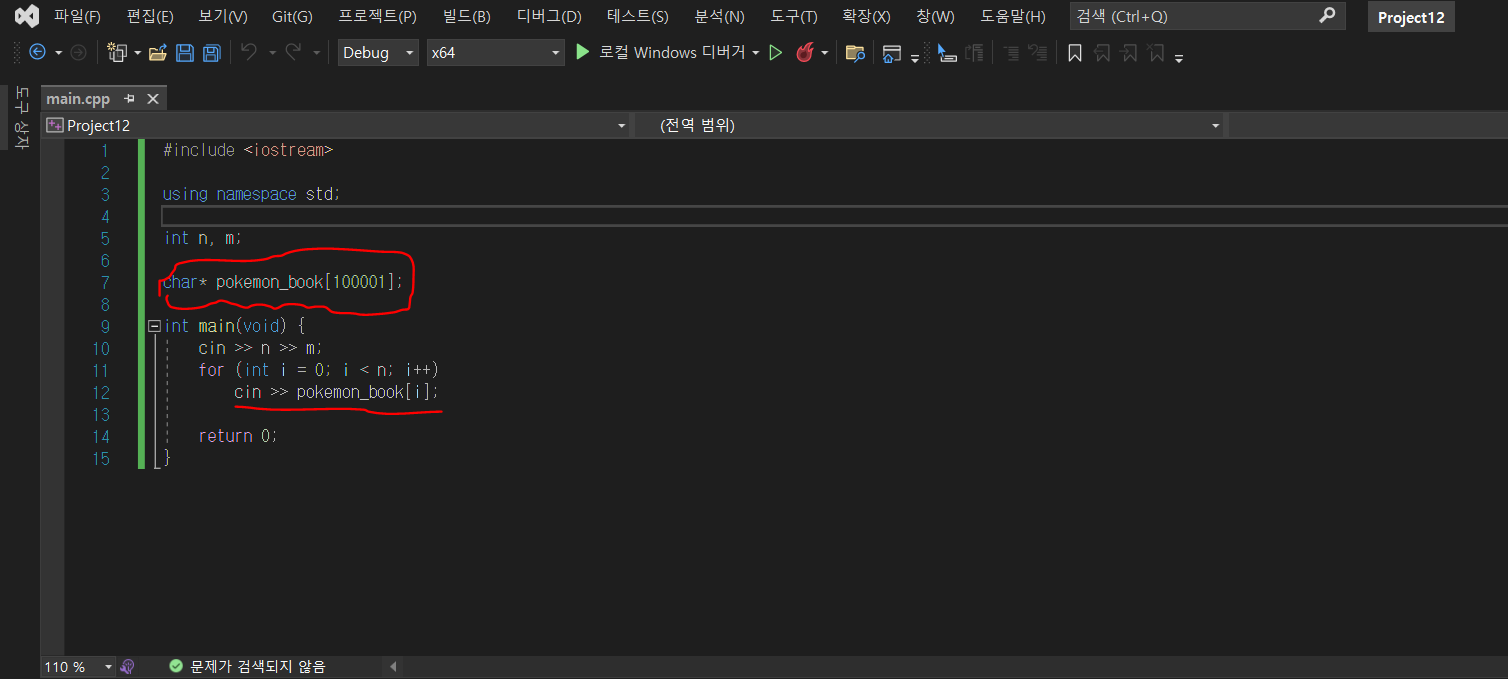
Task: Click the Hot Reload flame icon
Action: click(805, 52)
